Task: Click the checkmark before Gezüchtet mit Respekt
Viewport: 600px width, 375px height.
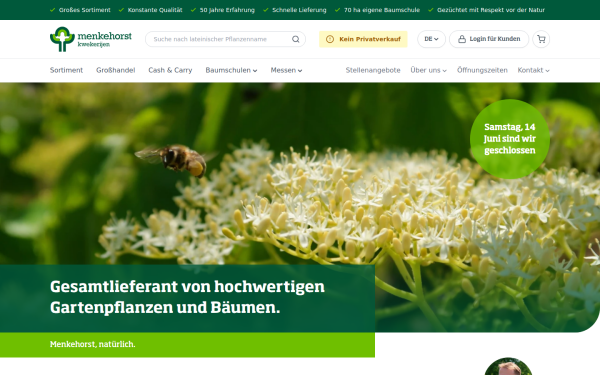Action: click(x=430, y=10)
